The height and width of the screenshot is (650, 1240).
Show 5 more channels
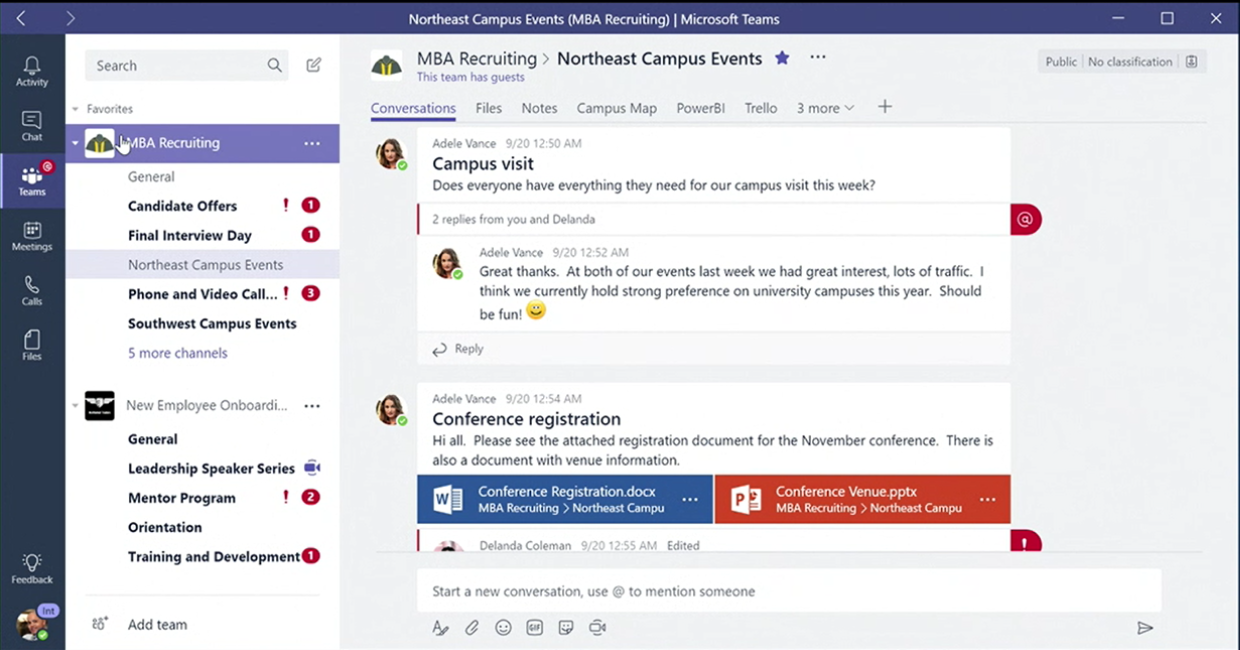(x=178, y=353)
